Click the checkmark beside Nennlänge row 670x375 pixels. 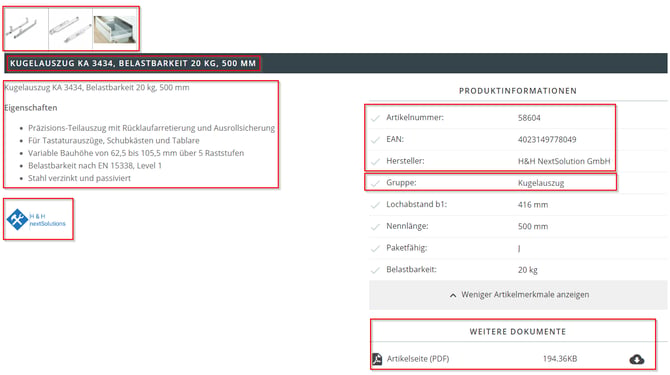tap(375, 227)
